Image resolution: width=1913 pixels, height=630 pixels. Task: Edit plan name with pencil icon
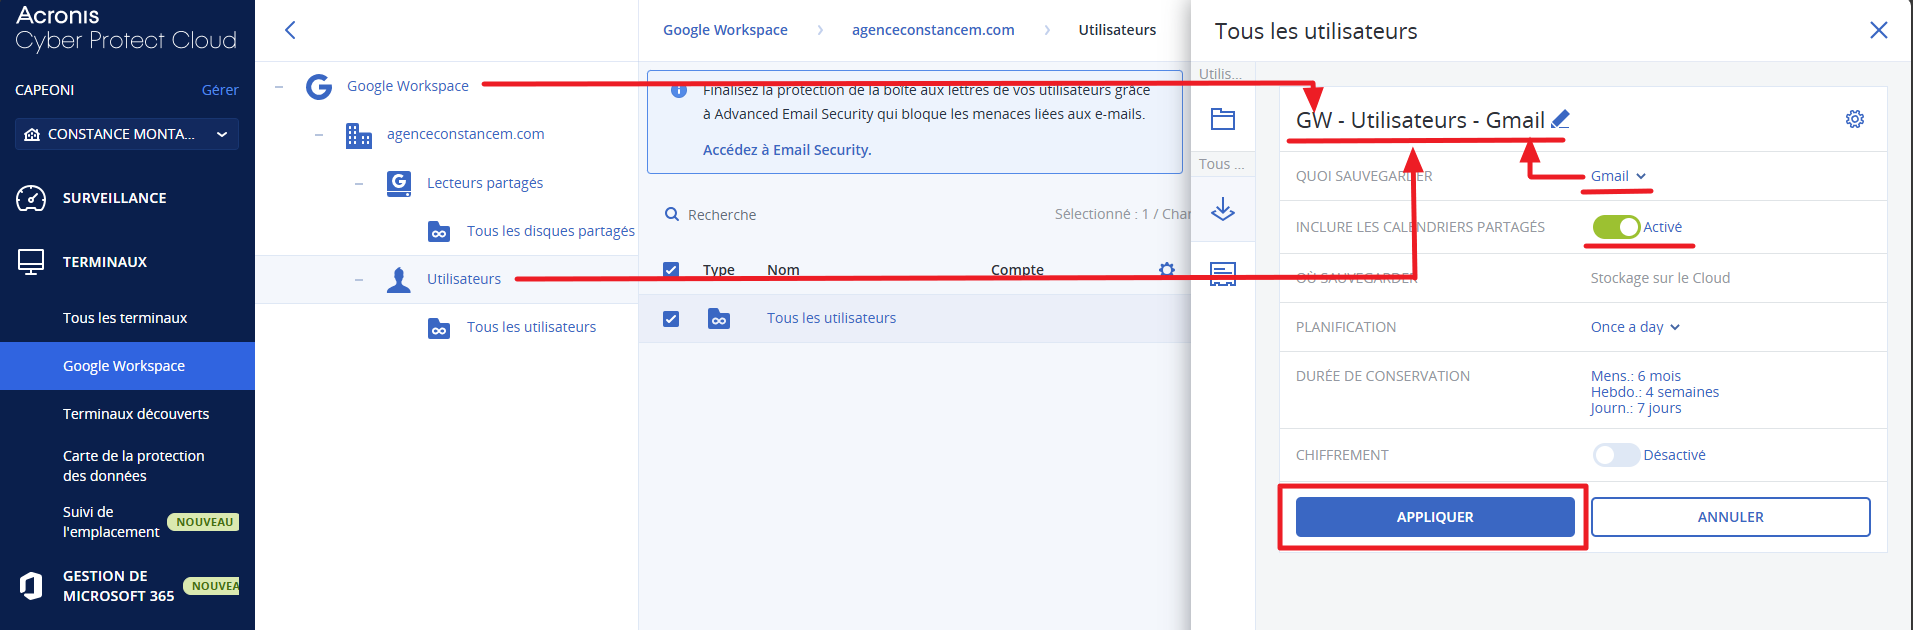pyautogui.click(x=1560, y=120)
